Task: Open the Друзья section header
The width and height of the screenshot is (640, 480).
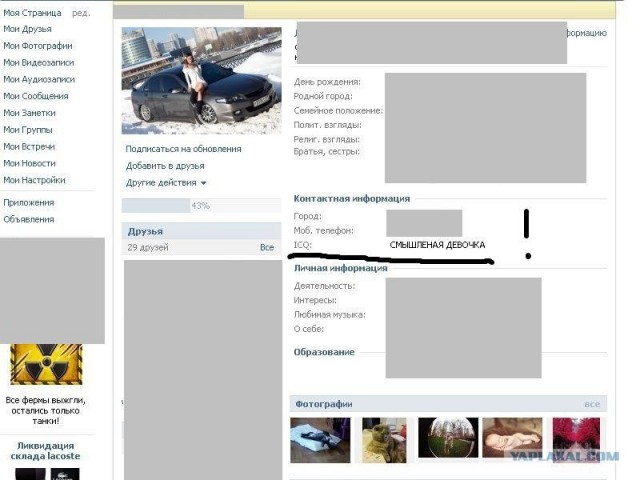Action: pyautogui.click(x=202, y=231)
